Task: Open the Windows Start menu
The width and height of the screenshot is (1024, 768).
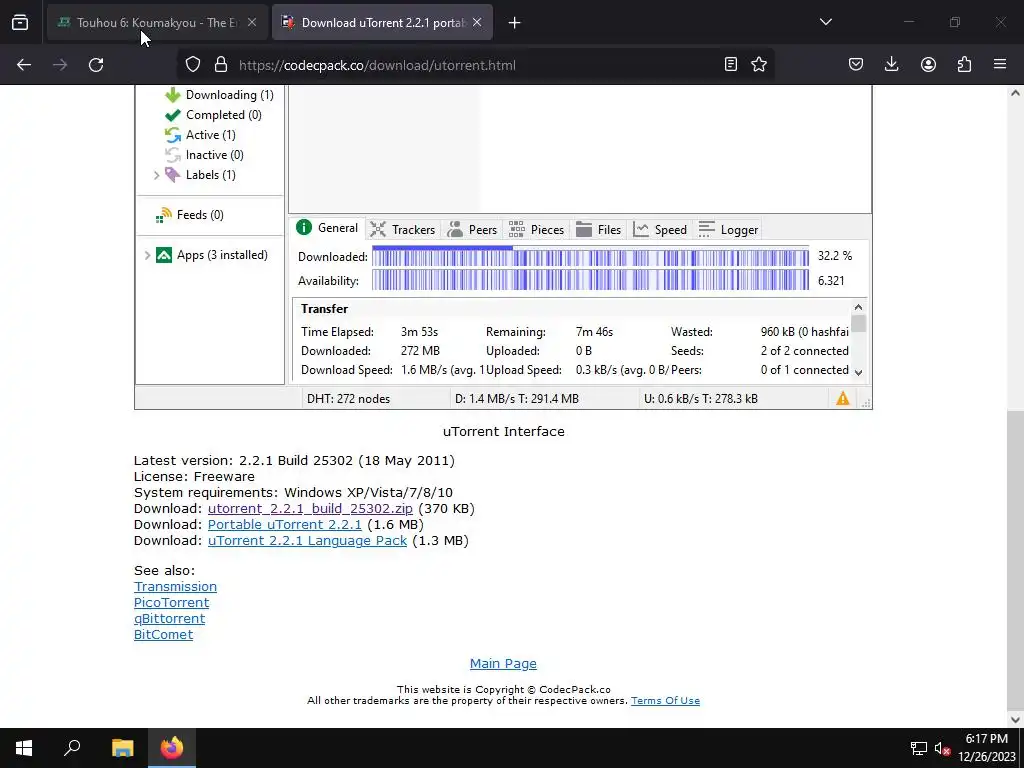Action: (24, 748)
